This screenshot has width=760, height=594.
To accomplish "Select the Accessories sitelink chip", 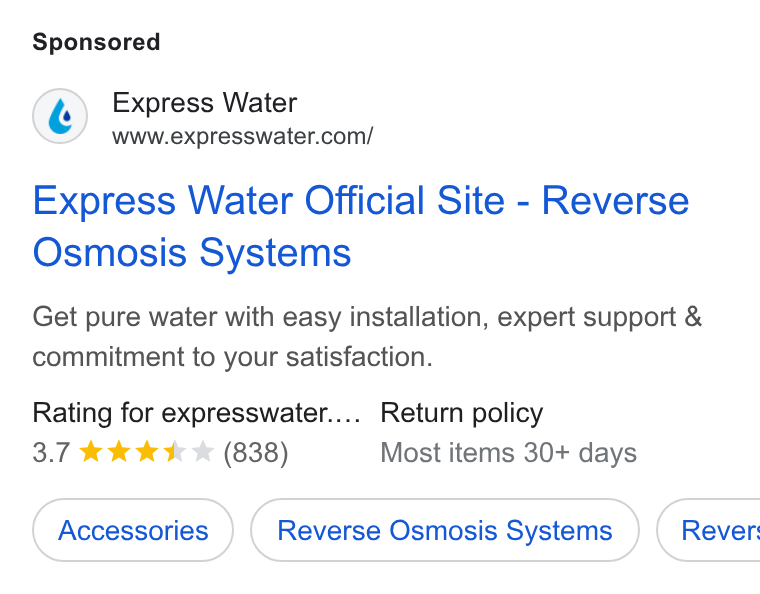I will tap(133, 530).
